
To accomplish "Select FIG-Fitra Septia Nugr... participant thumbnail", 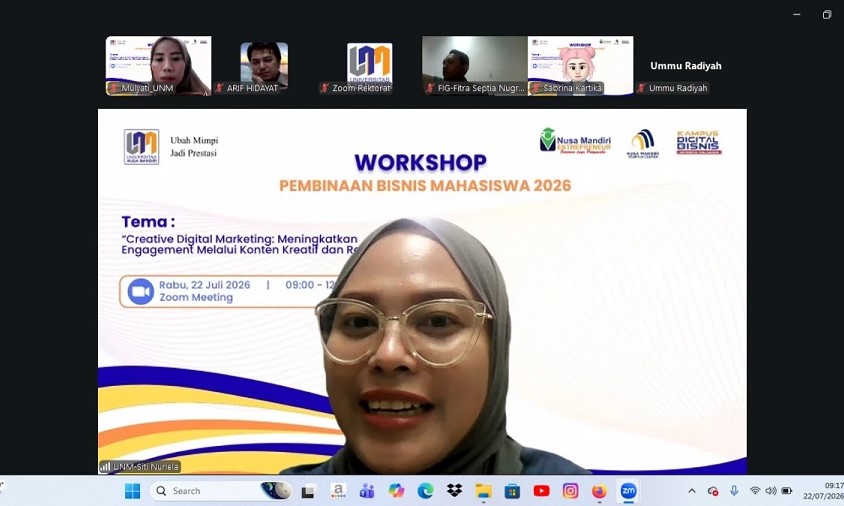I will click(475, 66).
